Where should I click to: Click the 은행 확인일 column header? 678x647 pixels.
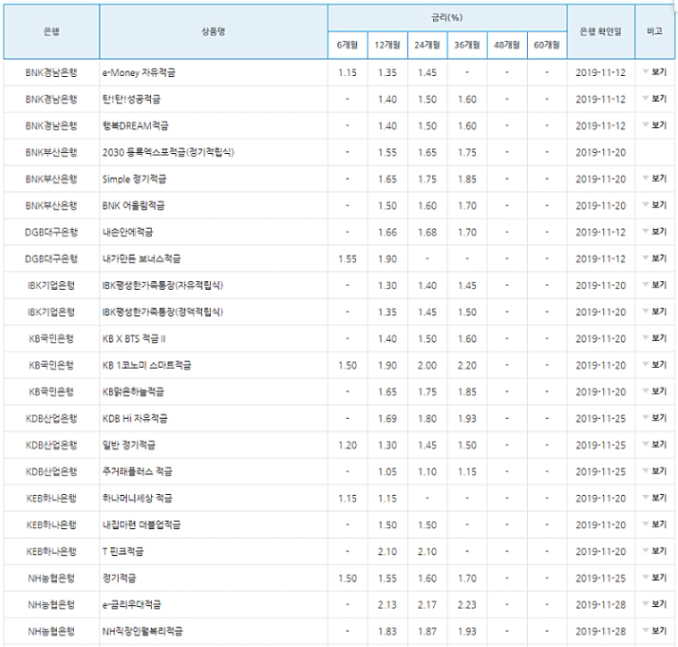pyautogui.click(x=601, y=32)
